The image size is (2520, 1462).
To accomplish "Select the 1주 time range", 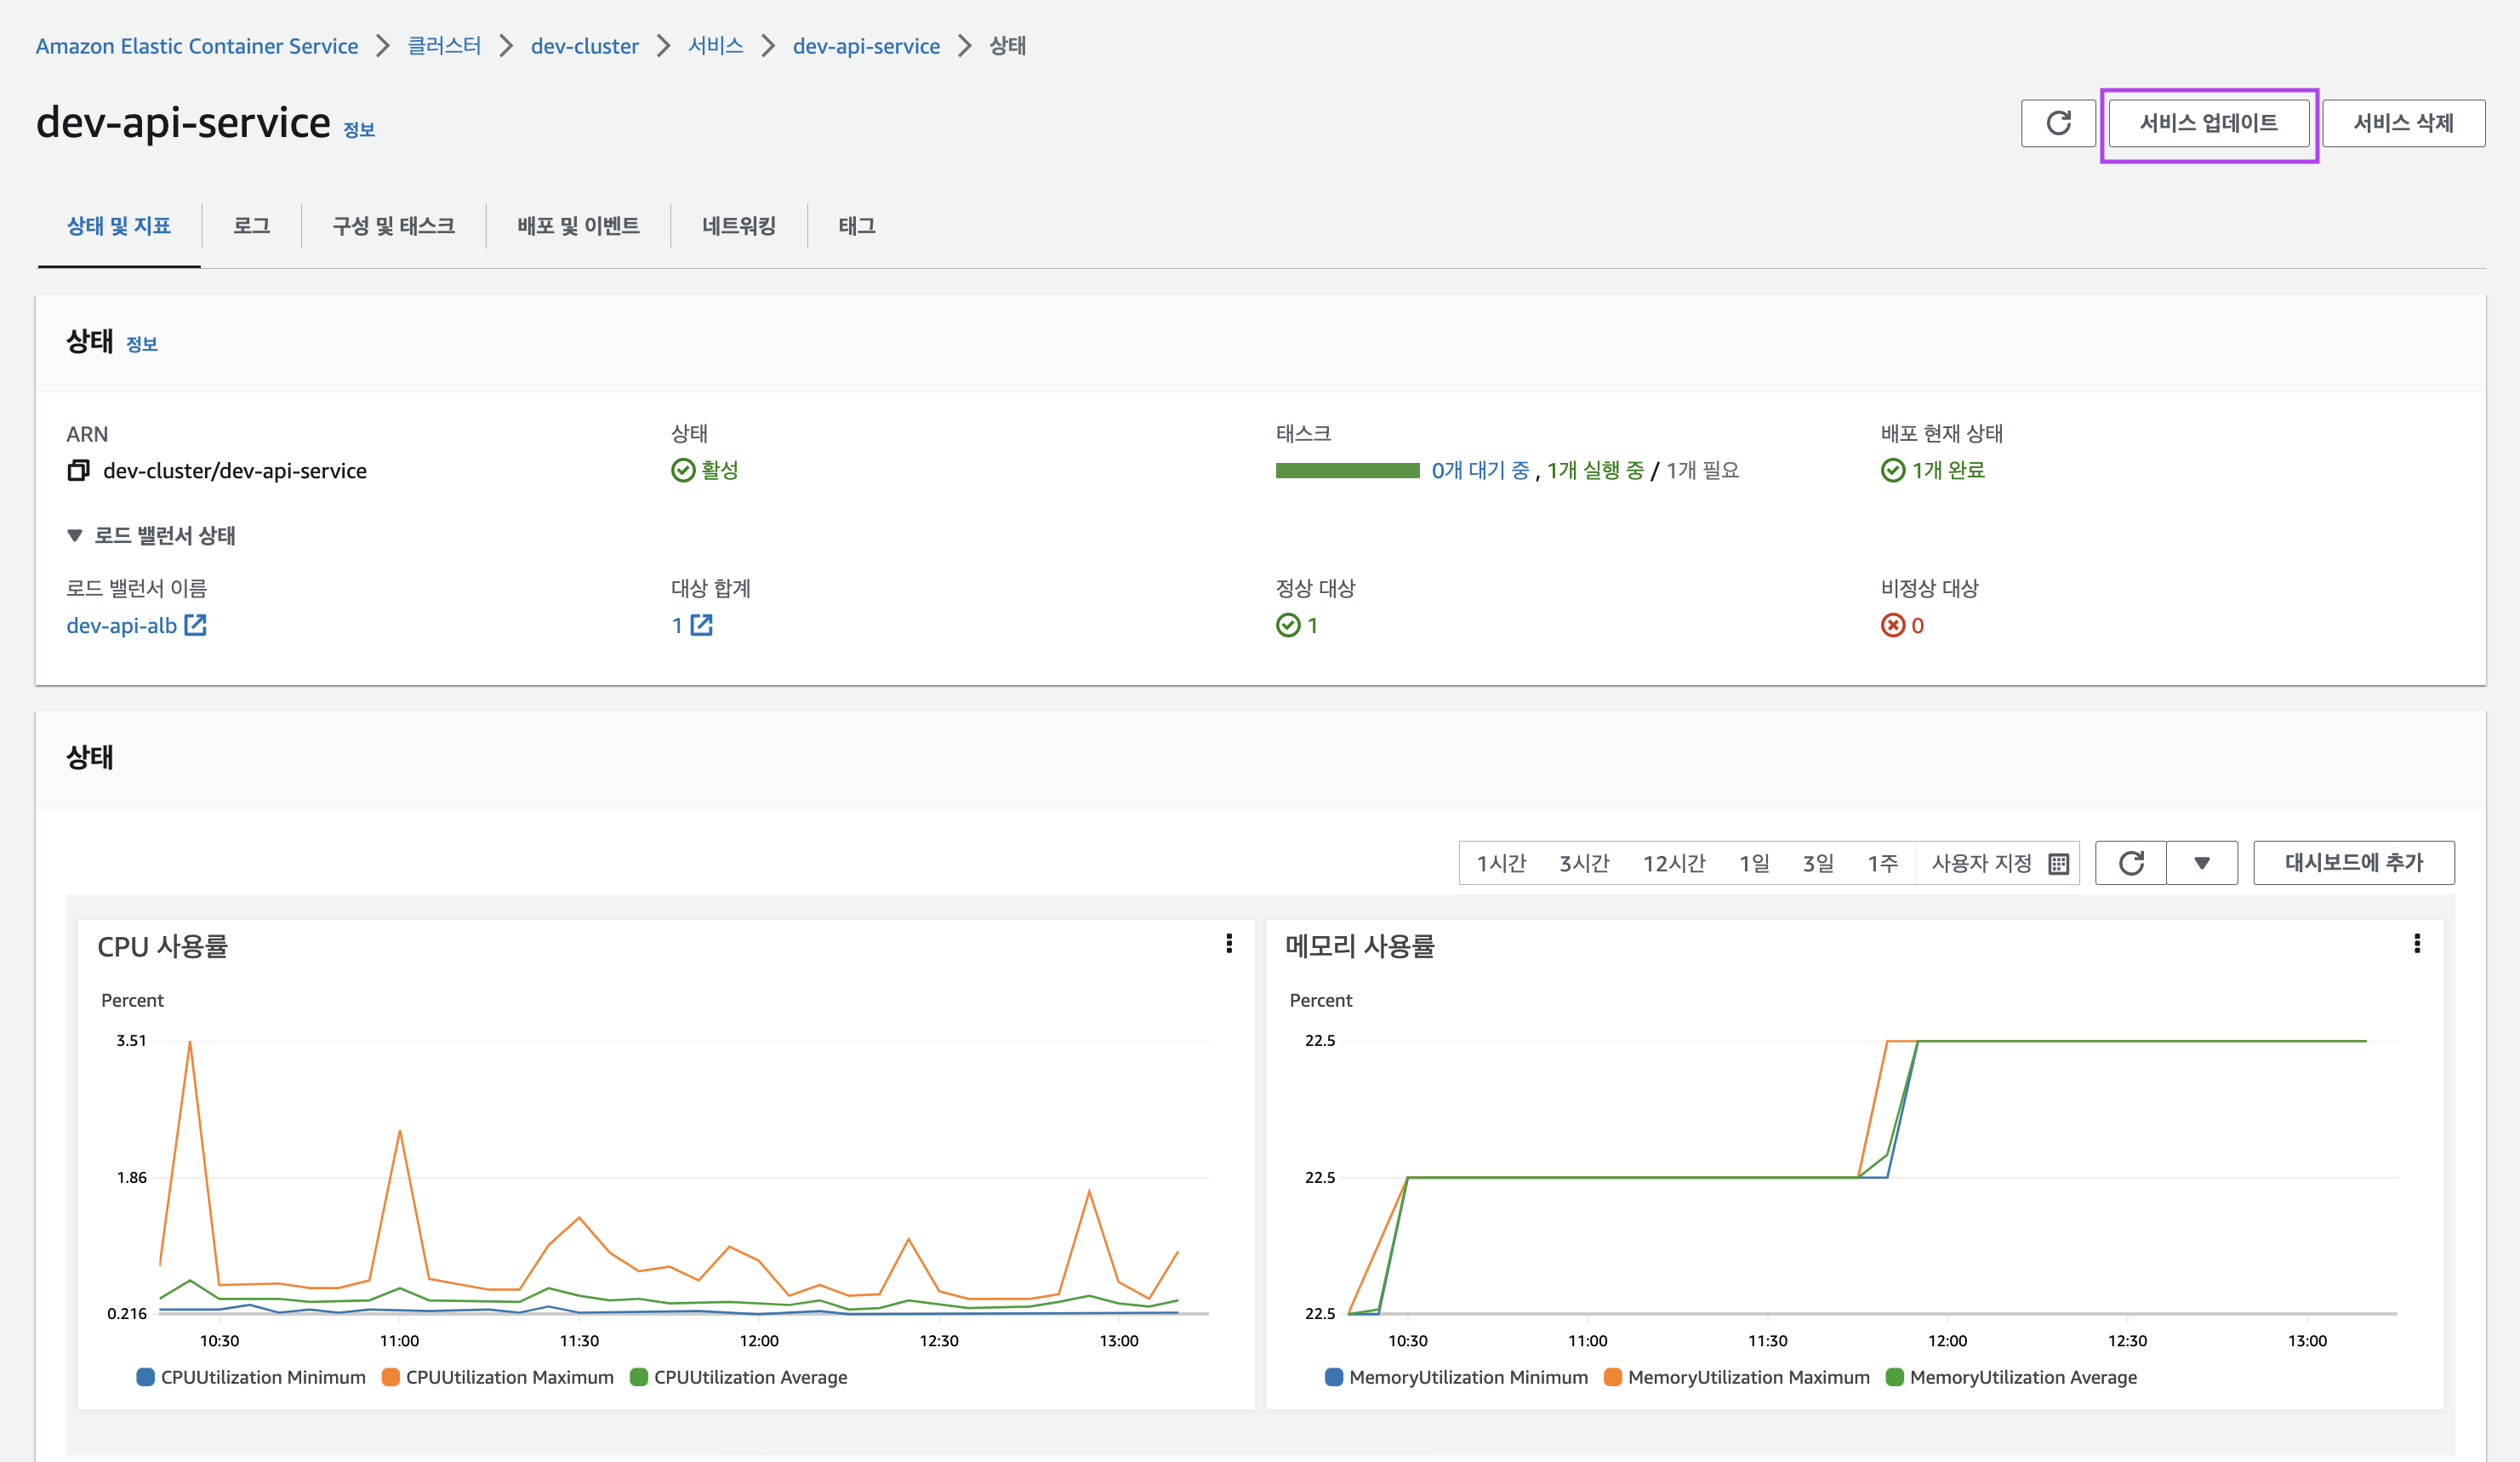I will click(x=1883, y=863).
